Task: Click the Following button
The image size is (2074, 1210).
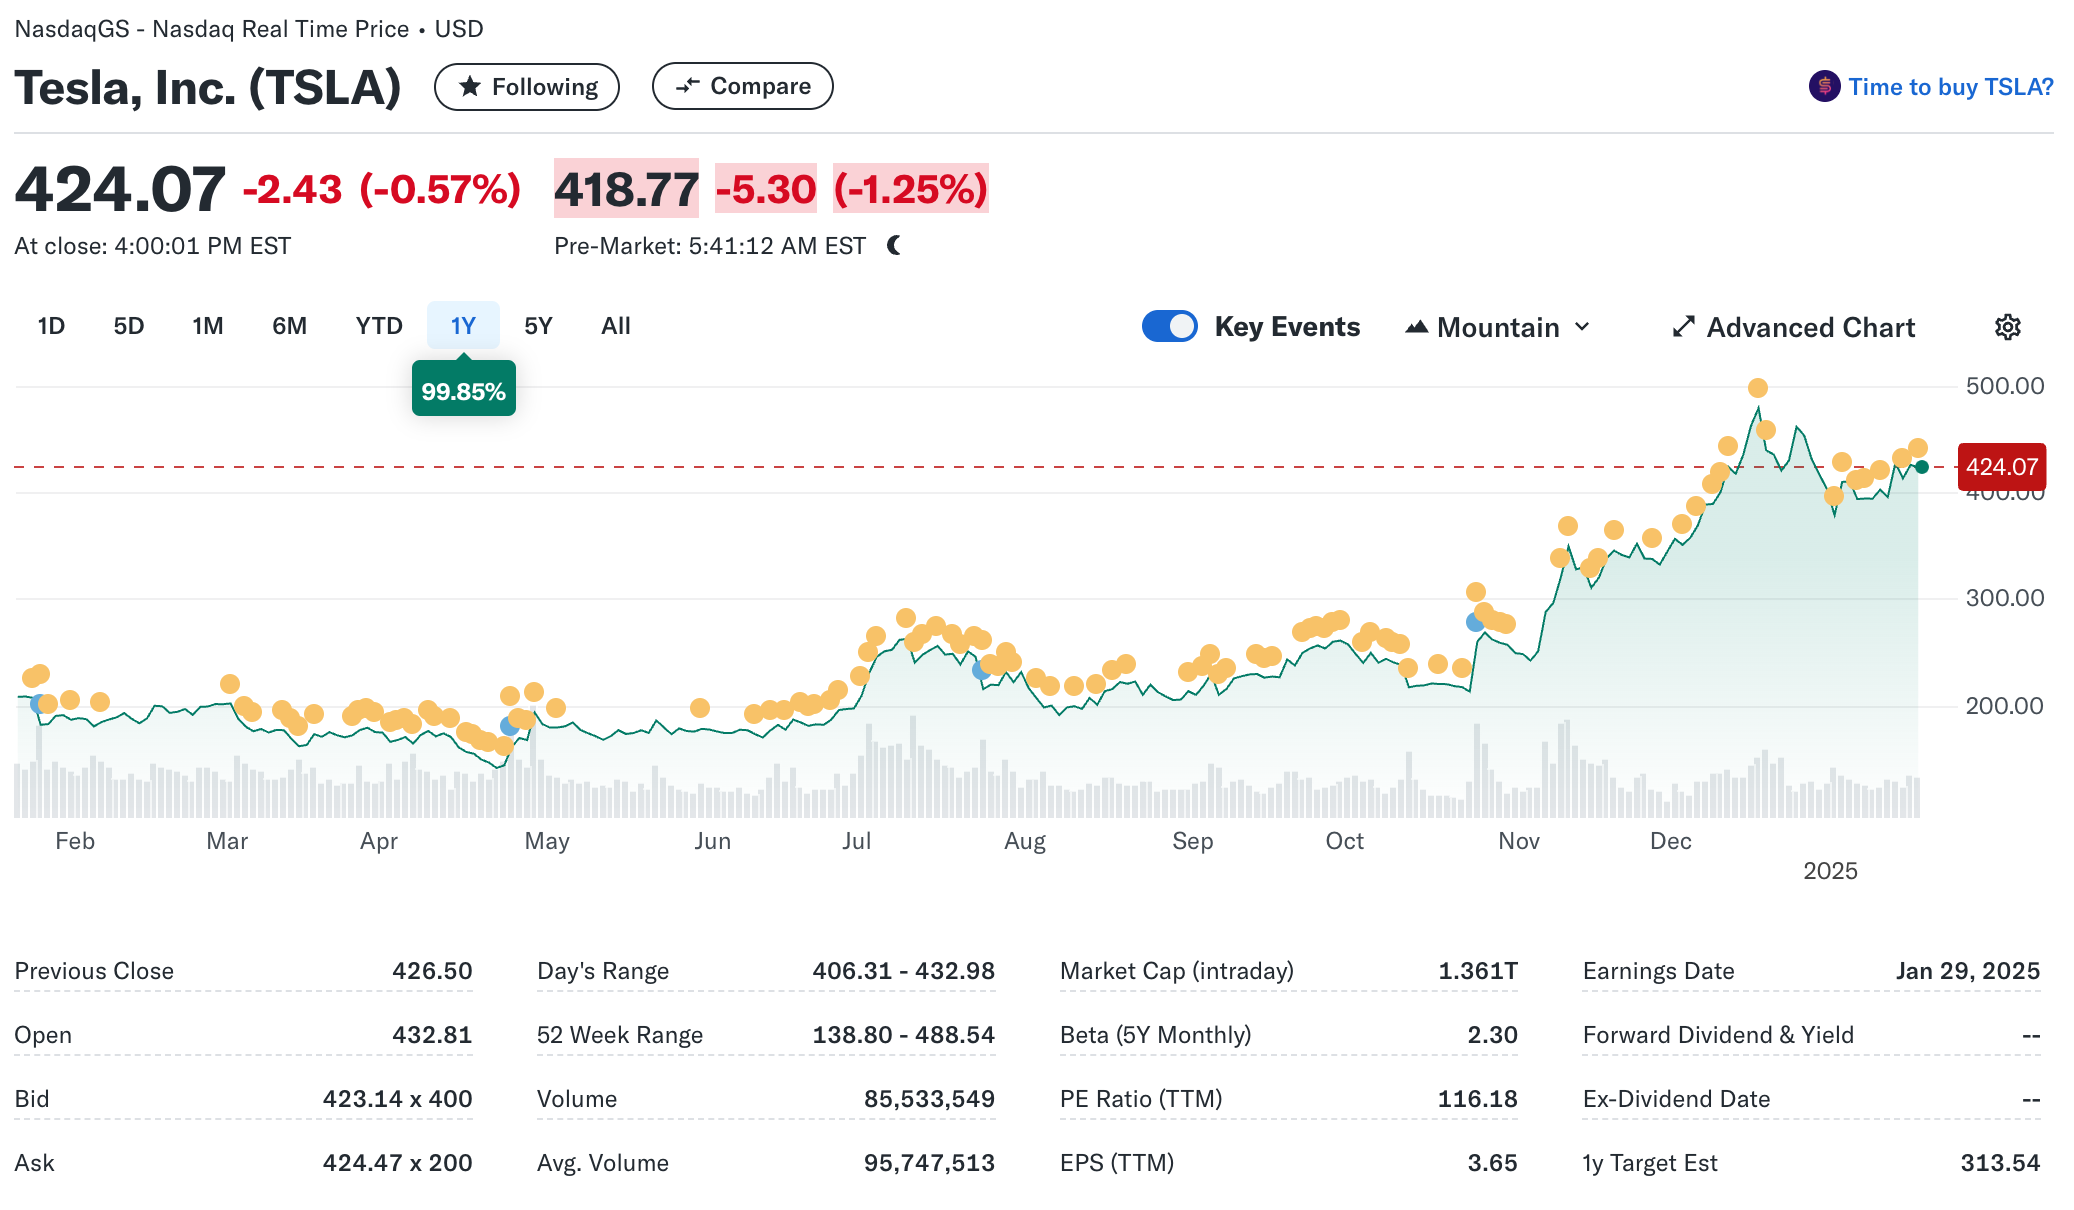Action: pos(527,87)
